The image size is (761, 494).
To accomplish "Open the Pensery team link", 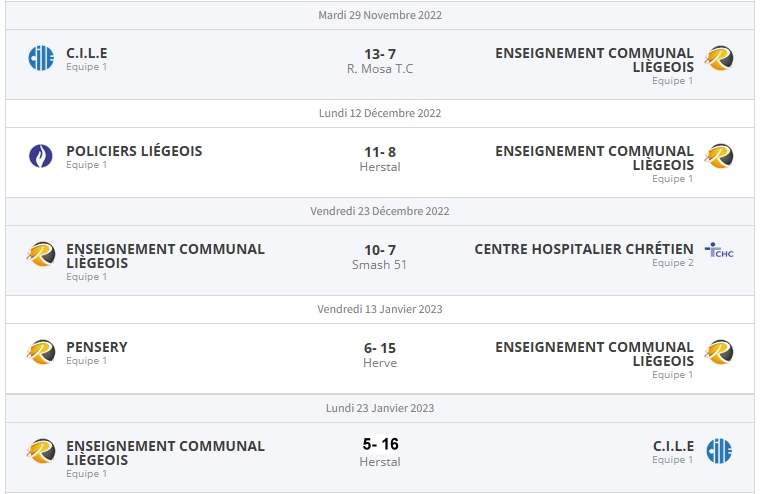I will click(97, 347).
